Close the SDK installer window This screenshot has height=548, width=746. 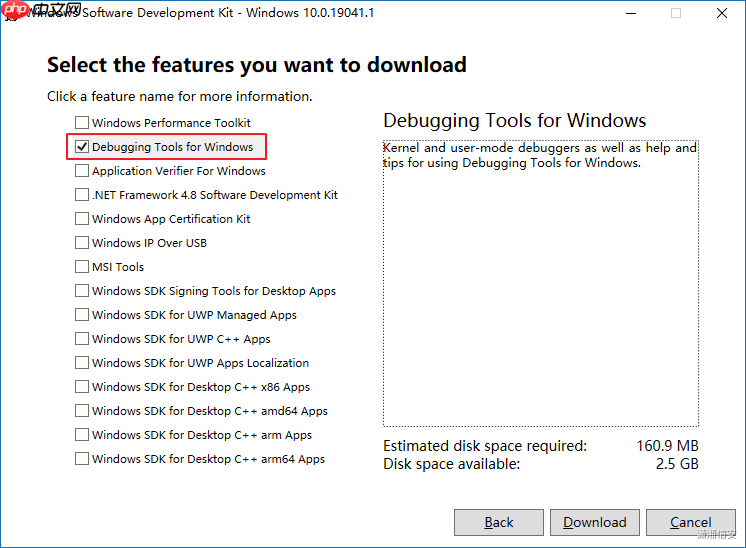[x=722, y=13]
